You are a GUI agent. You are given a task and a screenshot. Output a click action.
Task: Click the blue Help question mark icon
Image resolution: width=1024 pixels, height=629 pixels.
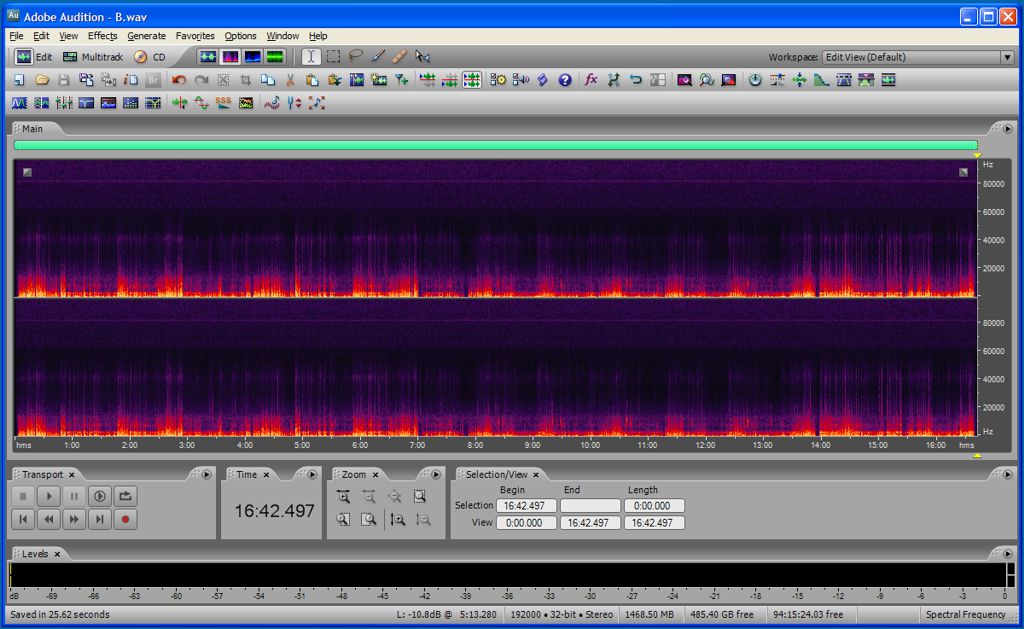[565, 80]
